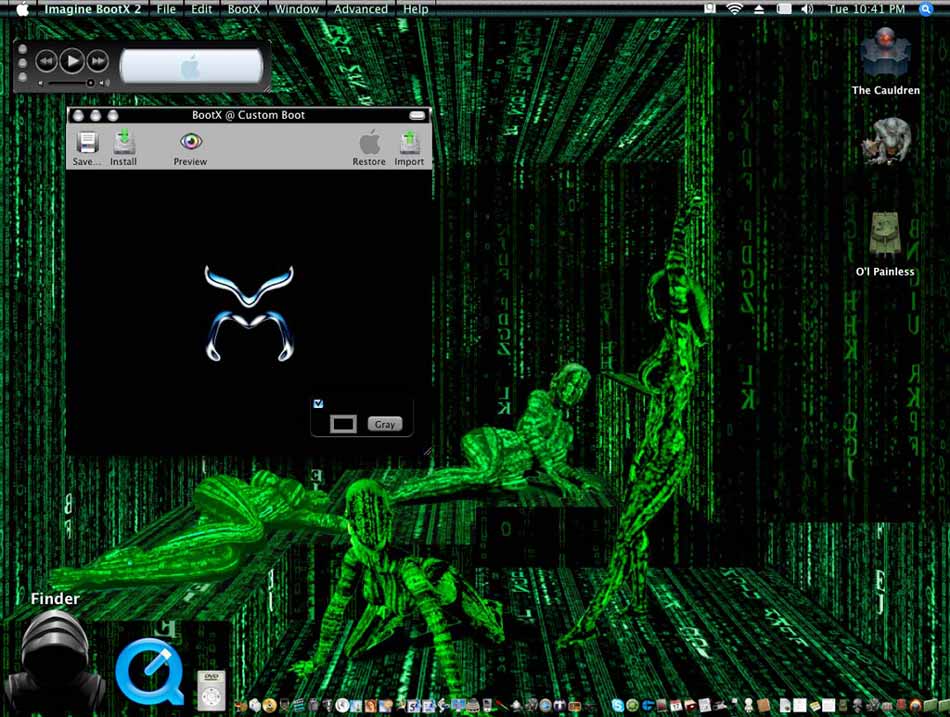Open the Advanced menu
Screen dimensions: 950x717
pyautogui.click(x=360, y=9)
